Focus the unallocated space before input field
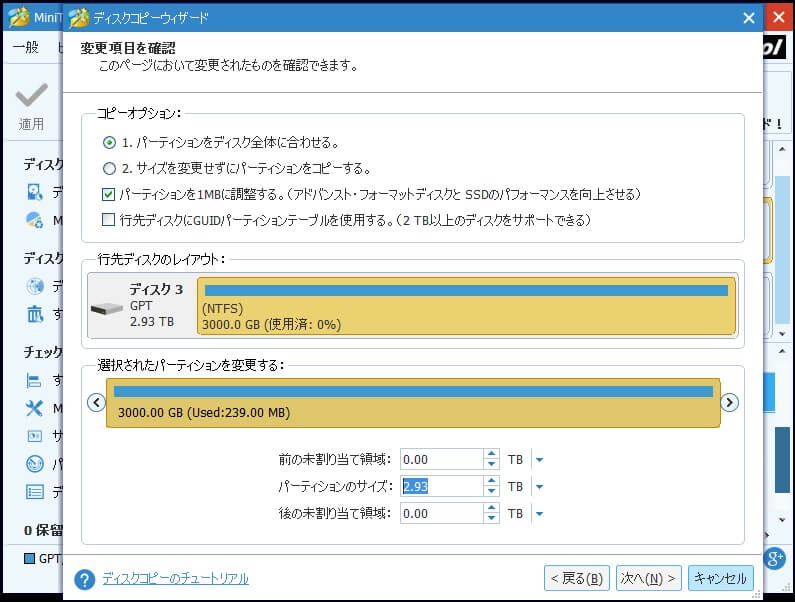 click(x=441, y=459)
